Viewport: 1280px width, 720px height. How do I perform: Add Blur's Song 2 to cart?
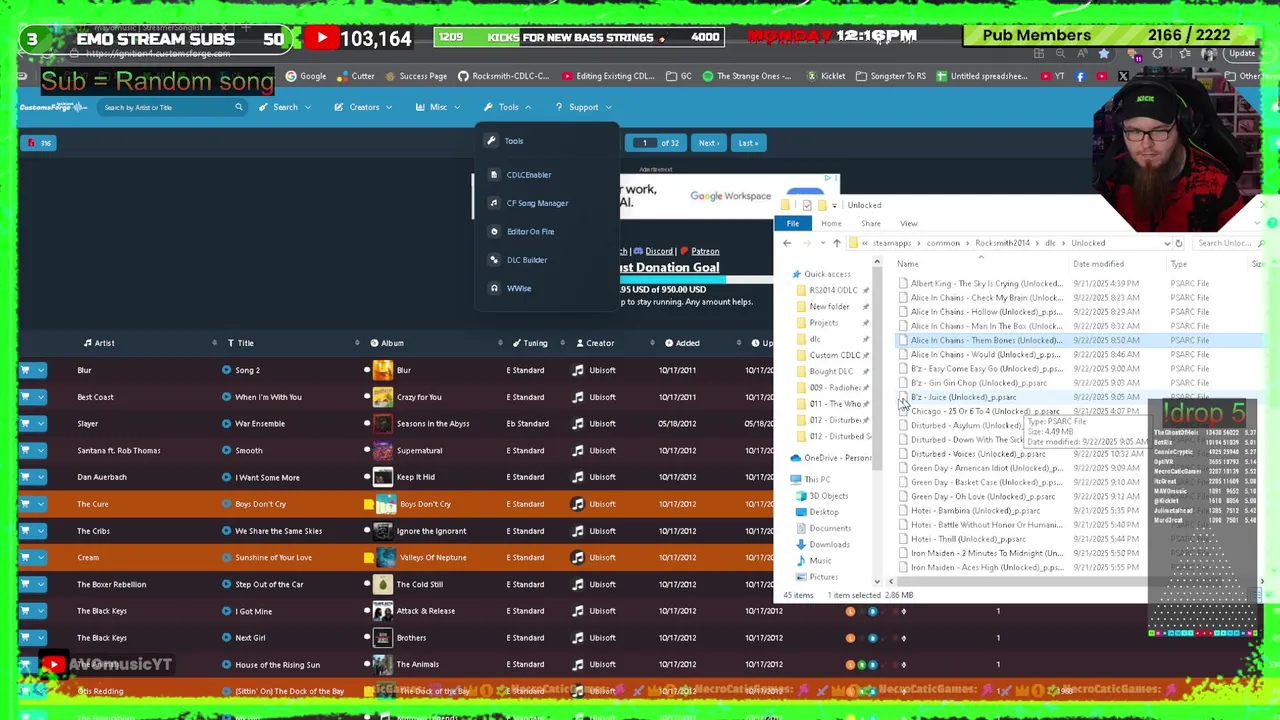point(25,370)
